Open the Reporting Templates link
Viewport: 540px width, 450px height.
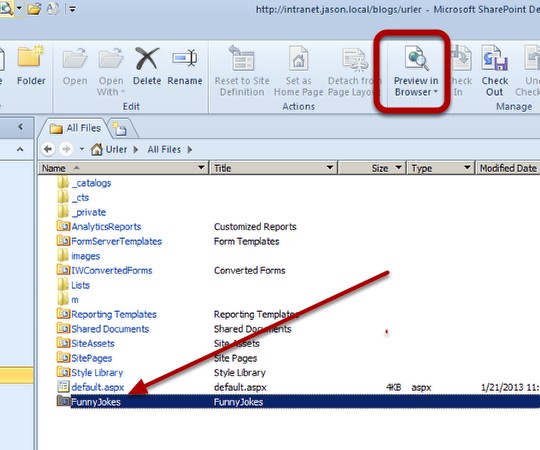pos(114,314)
